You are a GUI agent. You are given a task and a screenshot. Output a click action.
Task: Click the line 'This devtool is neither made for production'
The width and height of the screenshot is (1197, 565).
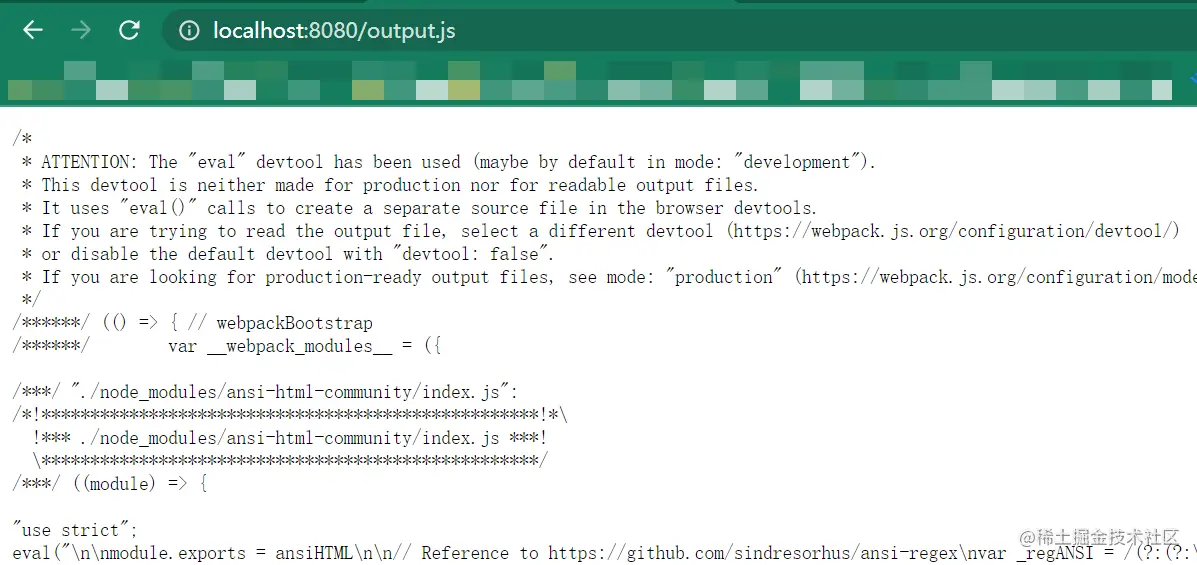(x=390, y=185)
